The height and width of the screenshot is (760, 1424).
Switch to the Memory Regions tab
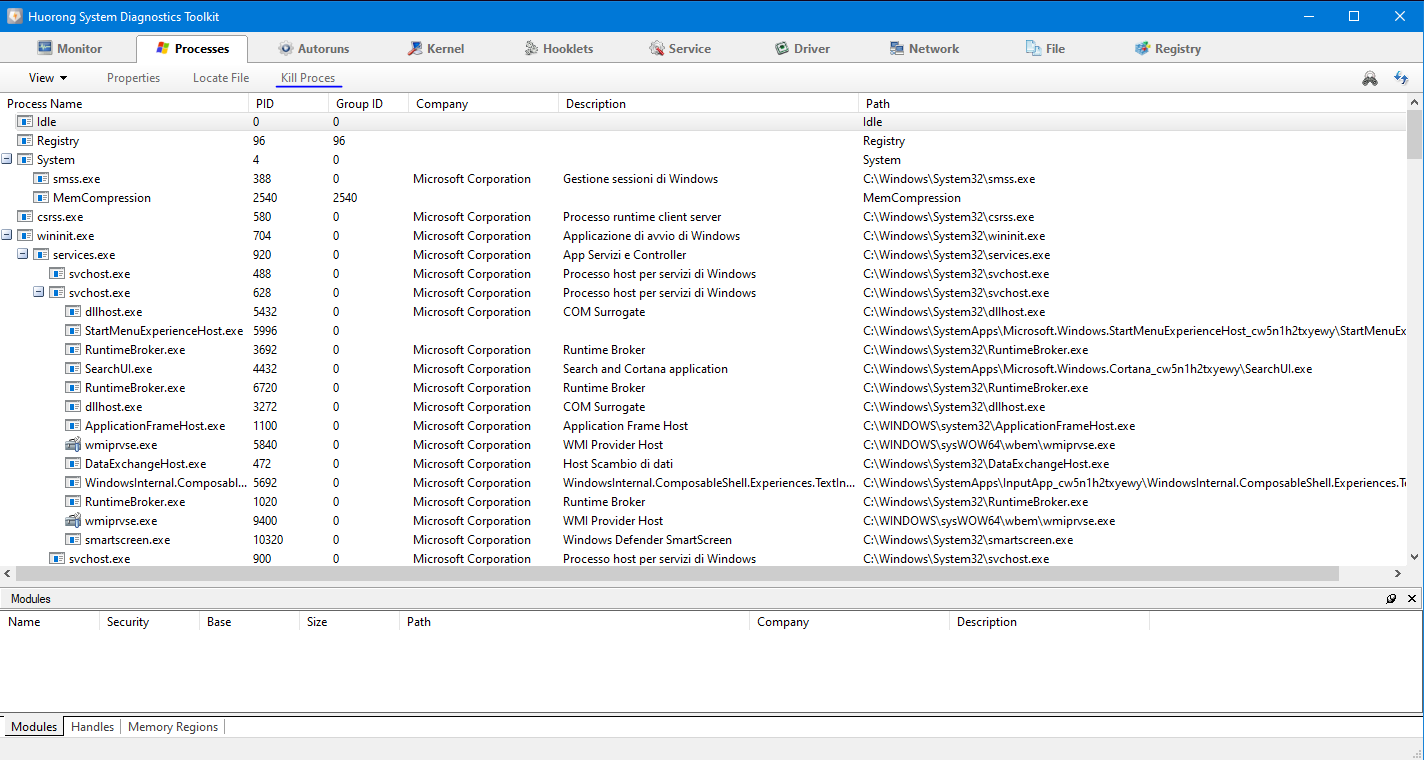click(172, 727)
